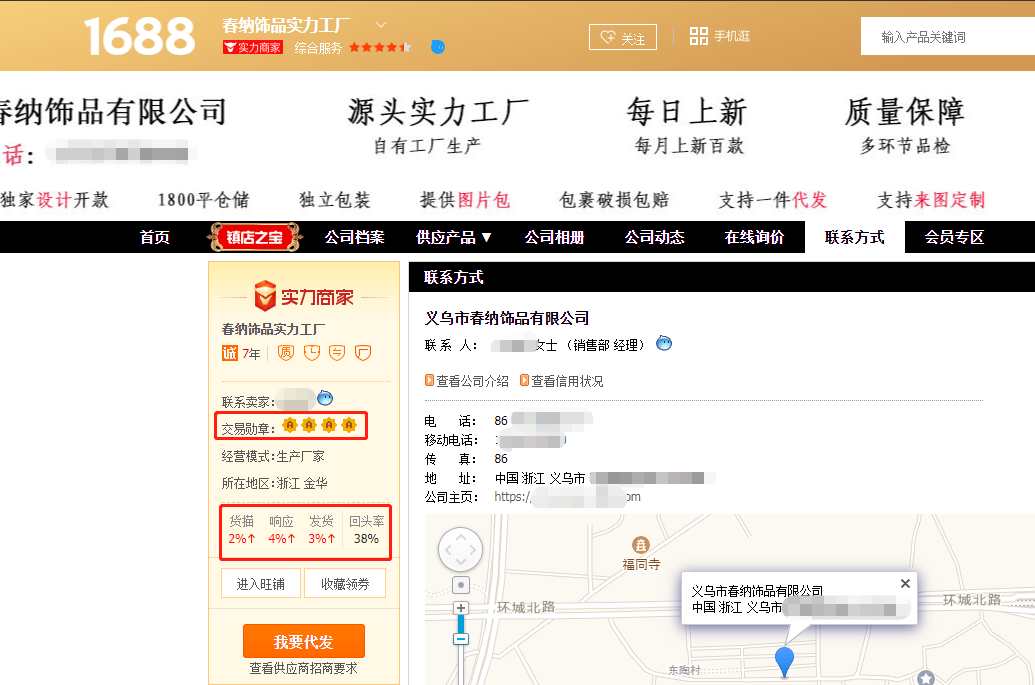This screenshot has height=685, width=1035.
Task: Zoom in the map with plus button
Action: [461, 608]
